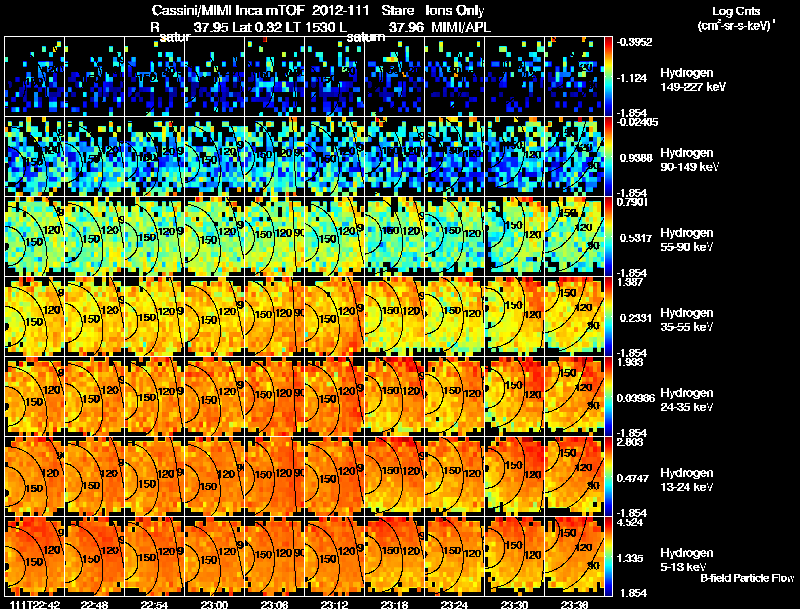
Task: Open the 24-35 keV image at 23:06
Action: tap(274, 397)
